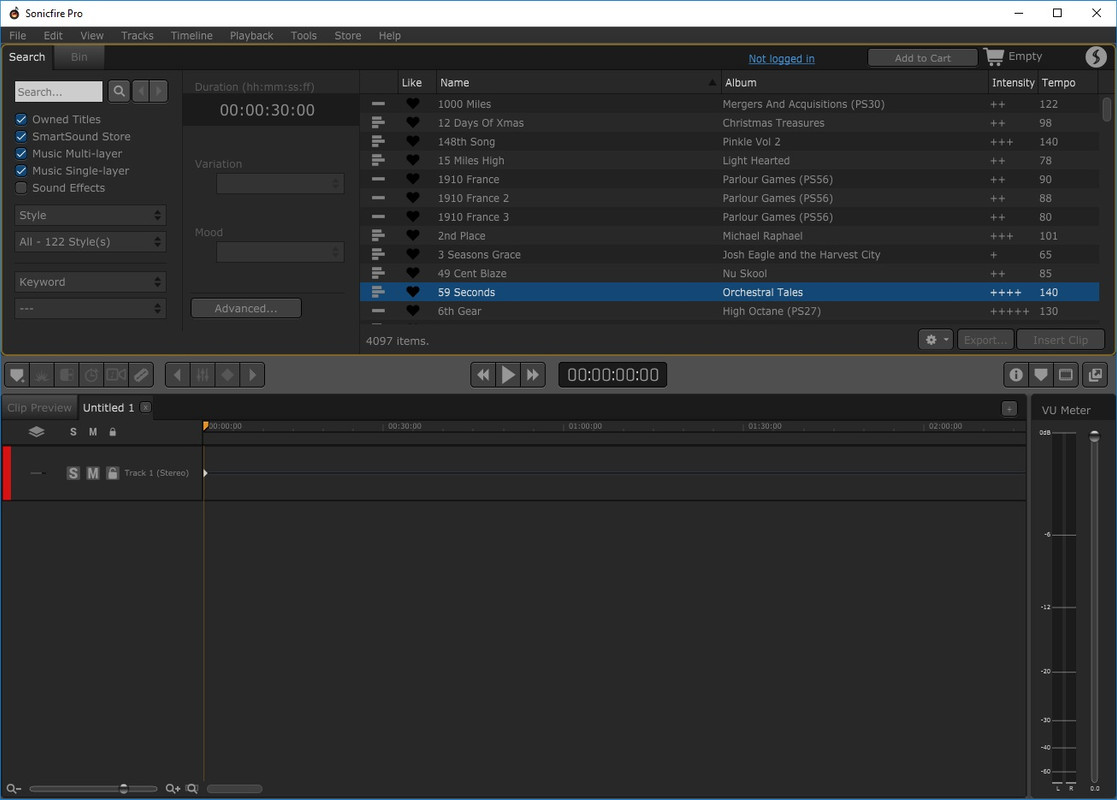Image resolution: width=1117 pixels, height=800 pixels.
Task: Open the Variation dropdown
Action: tap(280, 184)
